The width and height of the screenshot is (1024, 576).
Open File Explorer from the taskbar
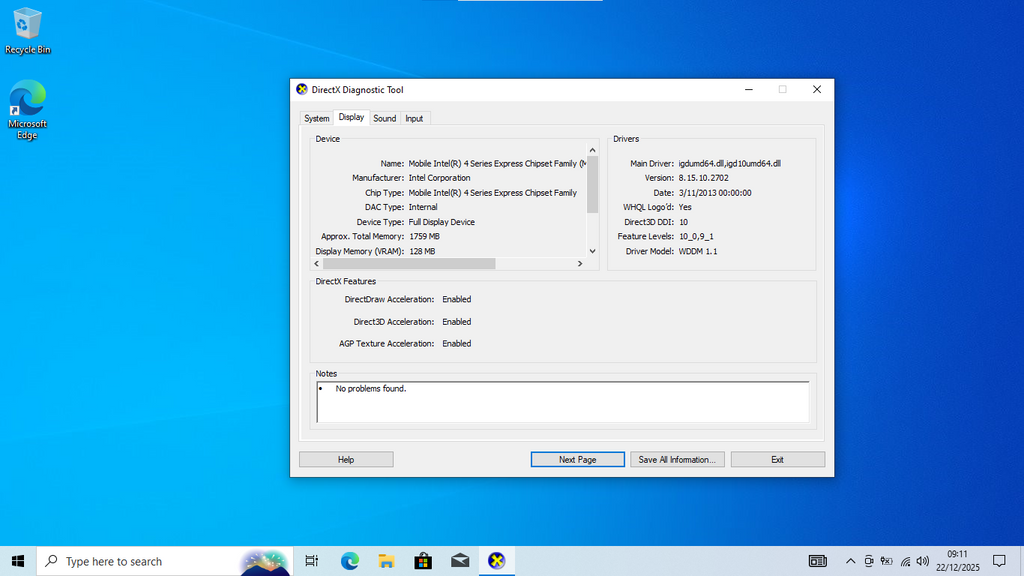point(386,561)
